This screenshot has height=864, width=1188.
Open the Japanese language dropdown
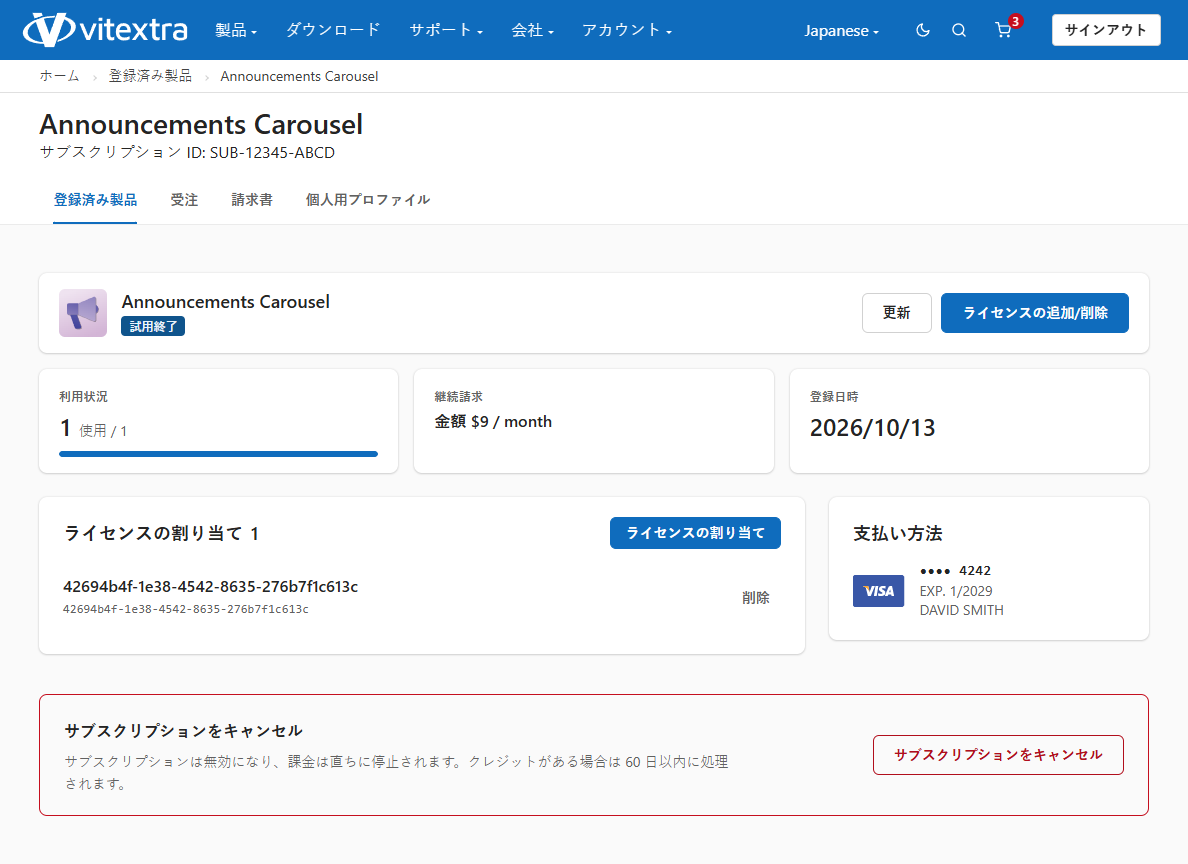[841, 31]
